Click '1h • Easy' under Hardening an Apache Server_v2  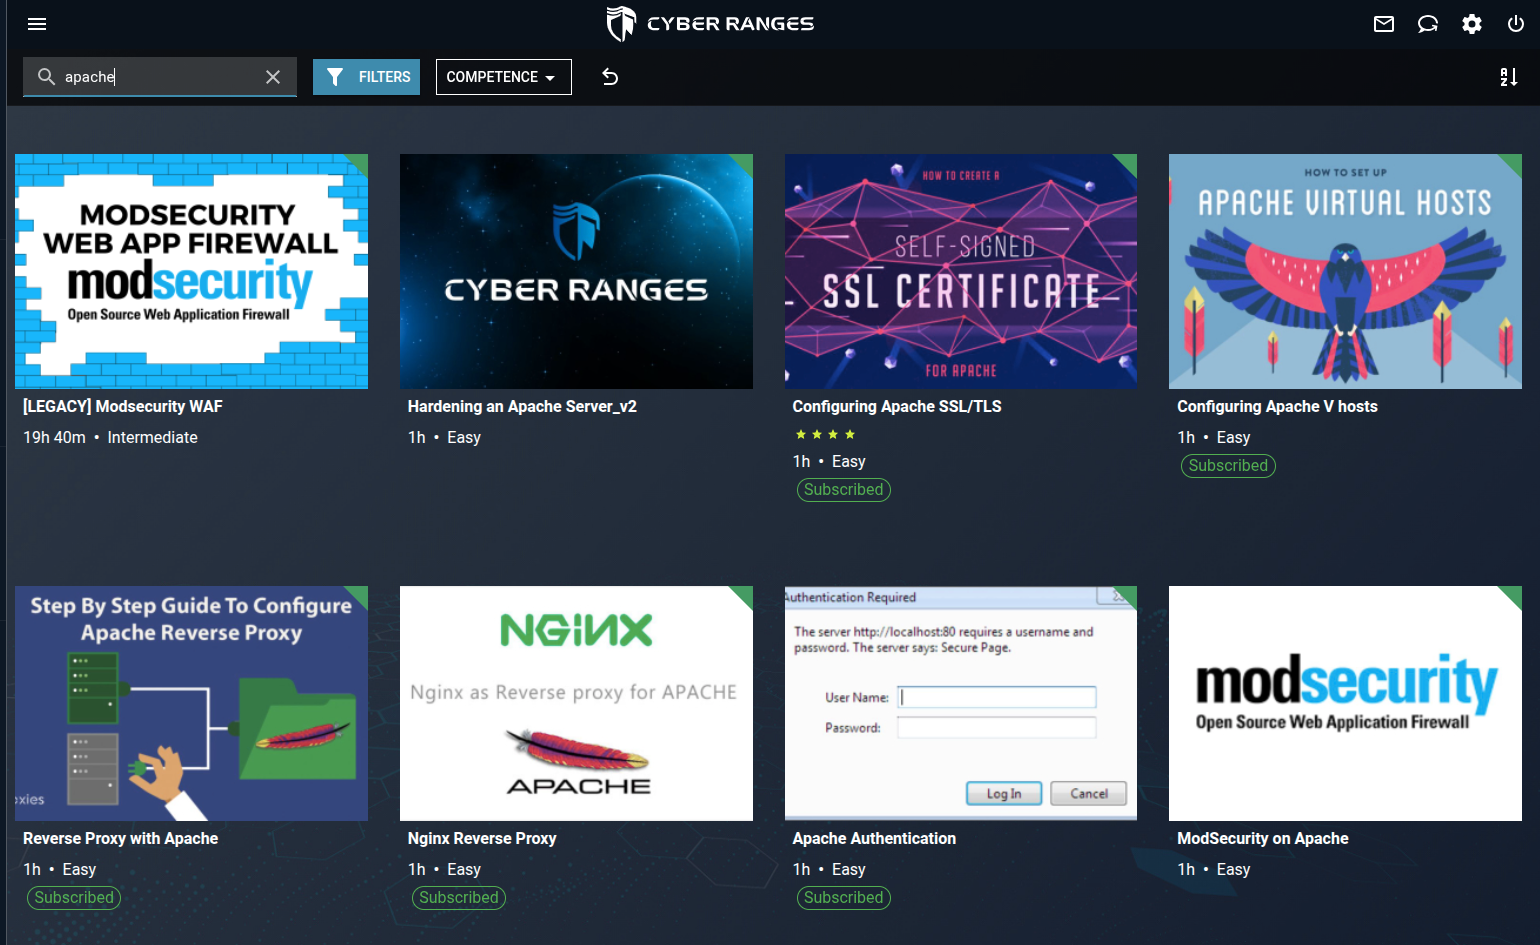(x=444, y=437)
